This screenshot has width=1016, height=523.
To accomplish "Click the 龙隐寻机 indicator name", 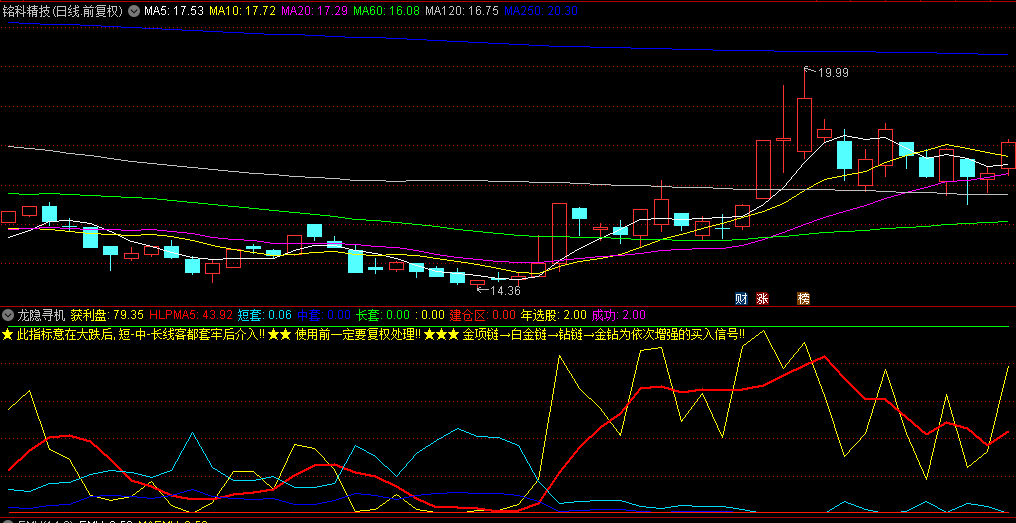I will (41, 316).
